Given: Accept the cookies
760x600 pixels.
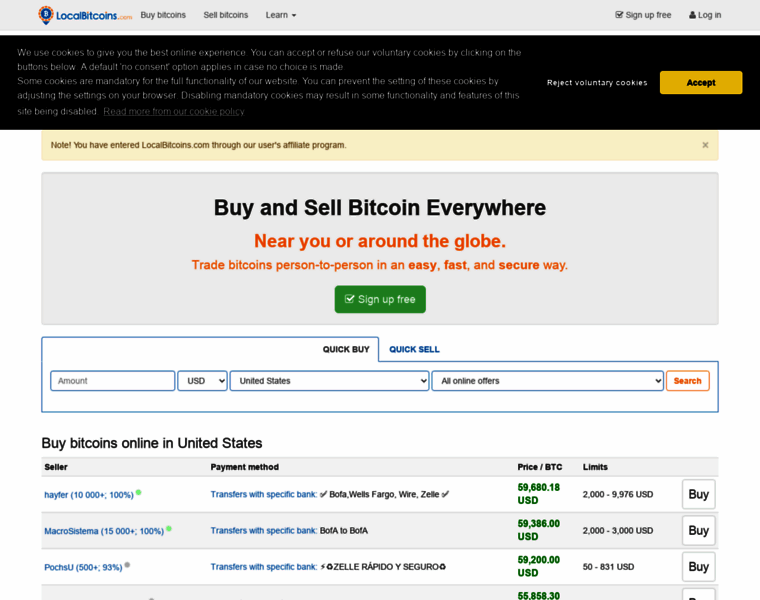Looking at the screenshot, I should (700, 82).
